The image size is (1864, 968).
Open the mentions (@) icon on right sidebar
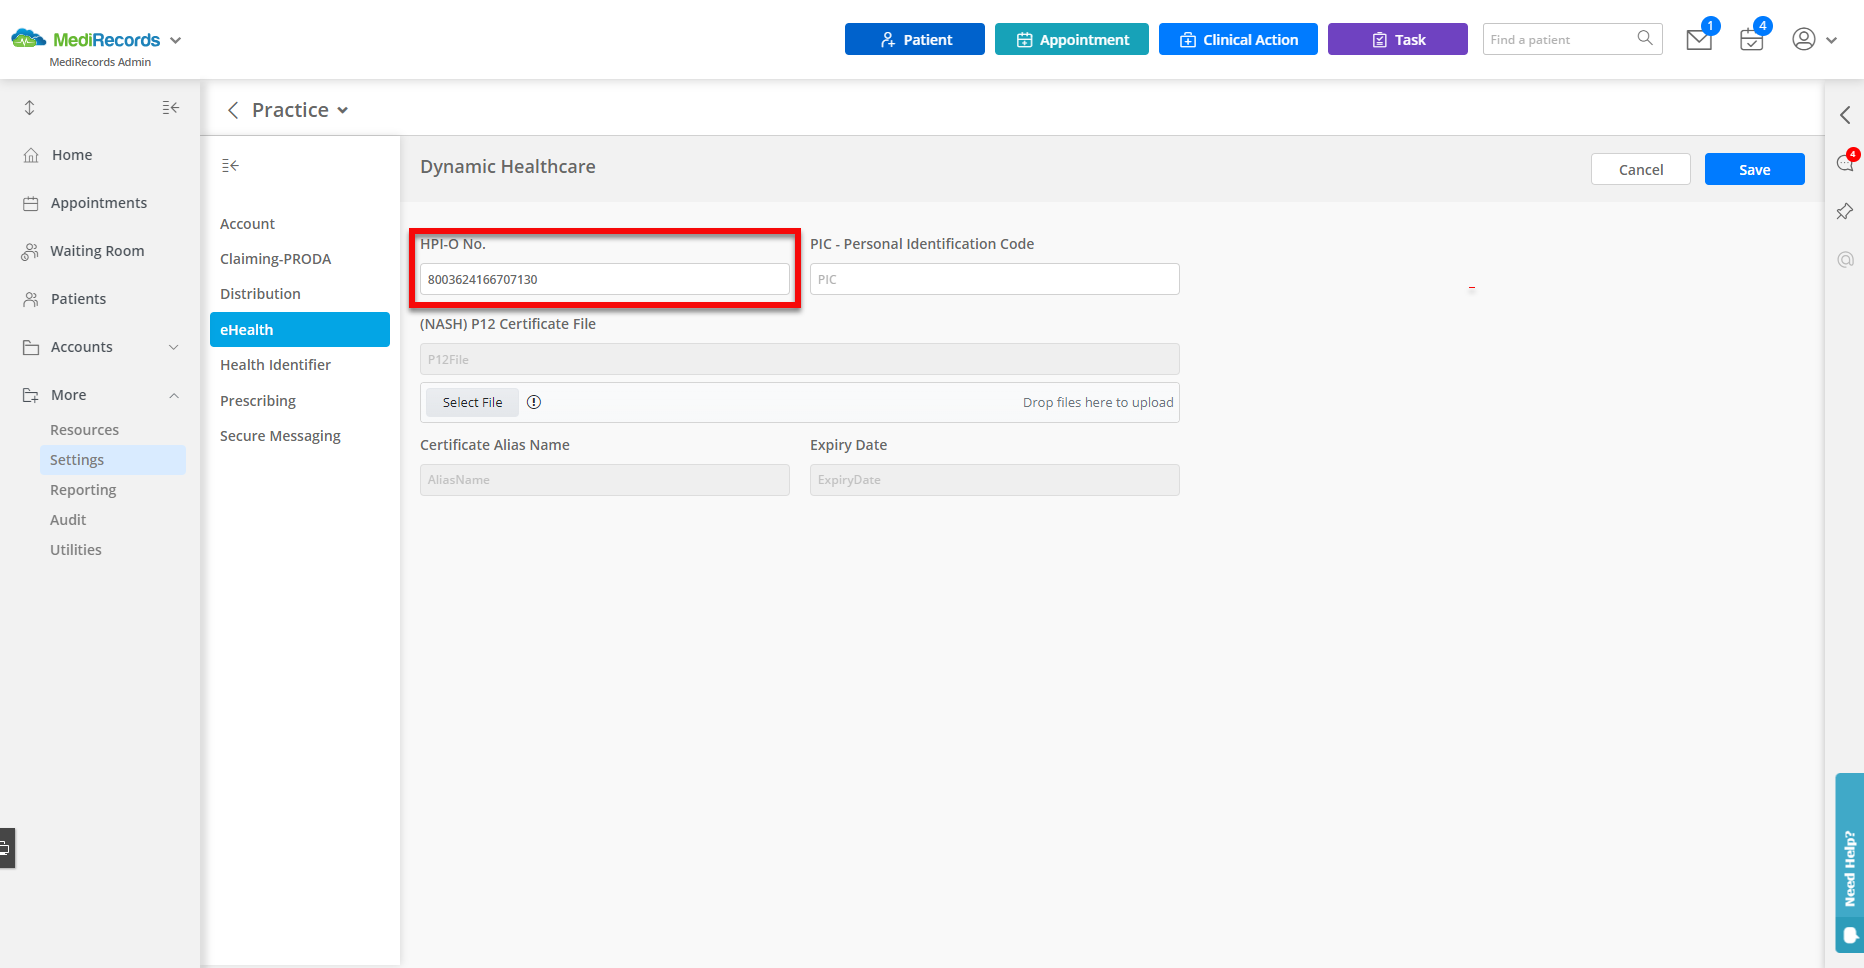tap(1845, 259)
